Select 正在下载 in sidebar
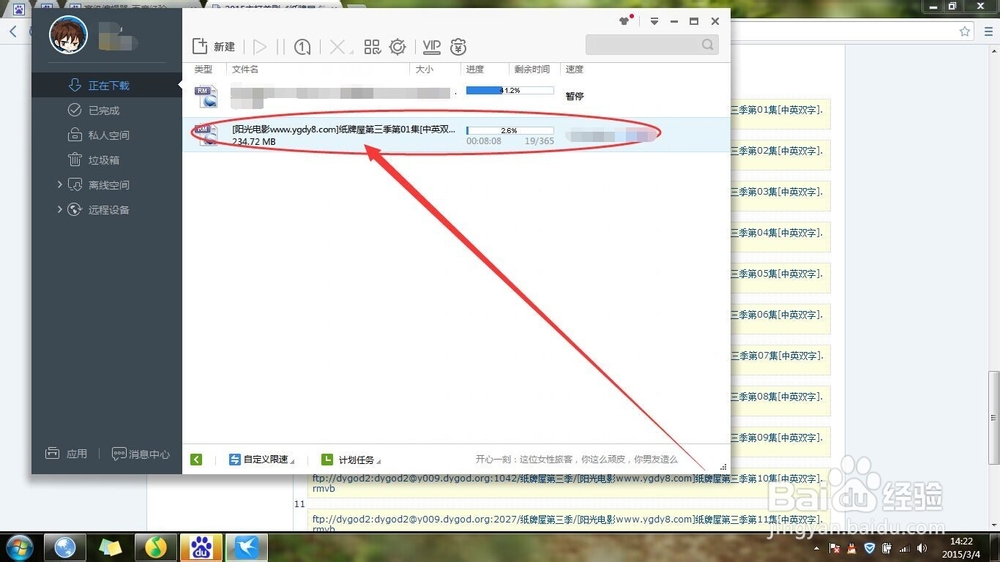Screen dimensions: 1000x562 pyautogui.click(x=107, y=85)
